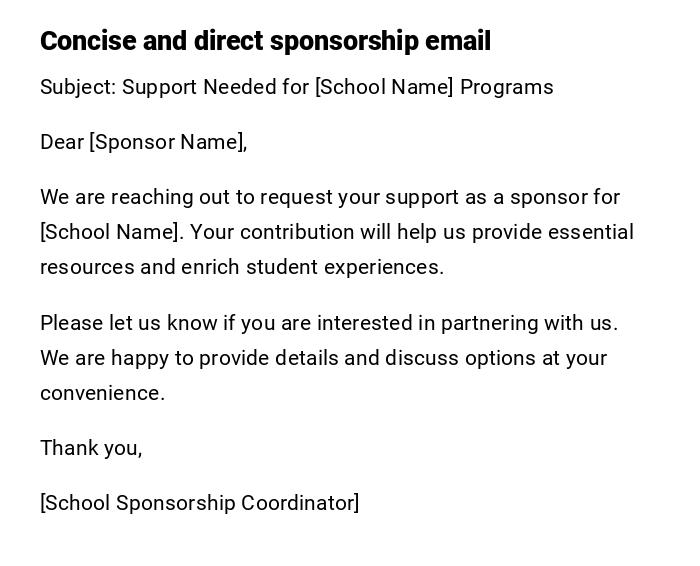This screenshot has width=700, height=566.
Task: Select the [Sponsor Name] placeholder in the greeting
Action: click(x=167, y=142)
